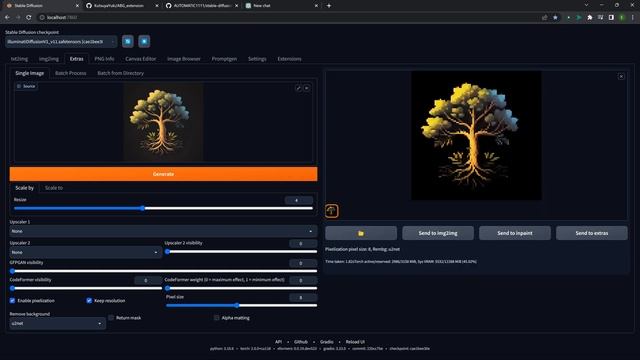Viewport: 640px width, 360px height.
Task: Open the Extensions tab
Action: [x=289, y=59]
